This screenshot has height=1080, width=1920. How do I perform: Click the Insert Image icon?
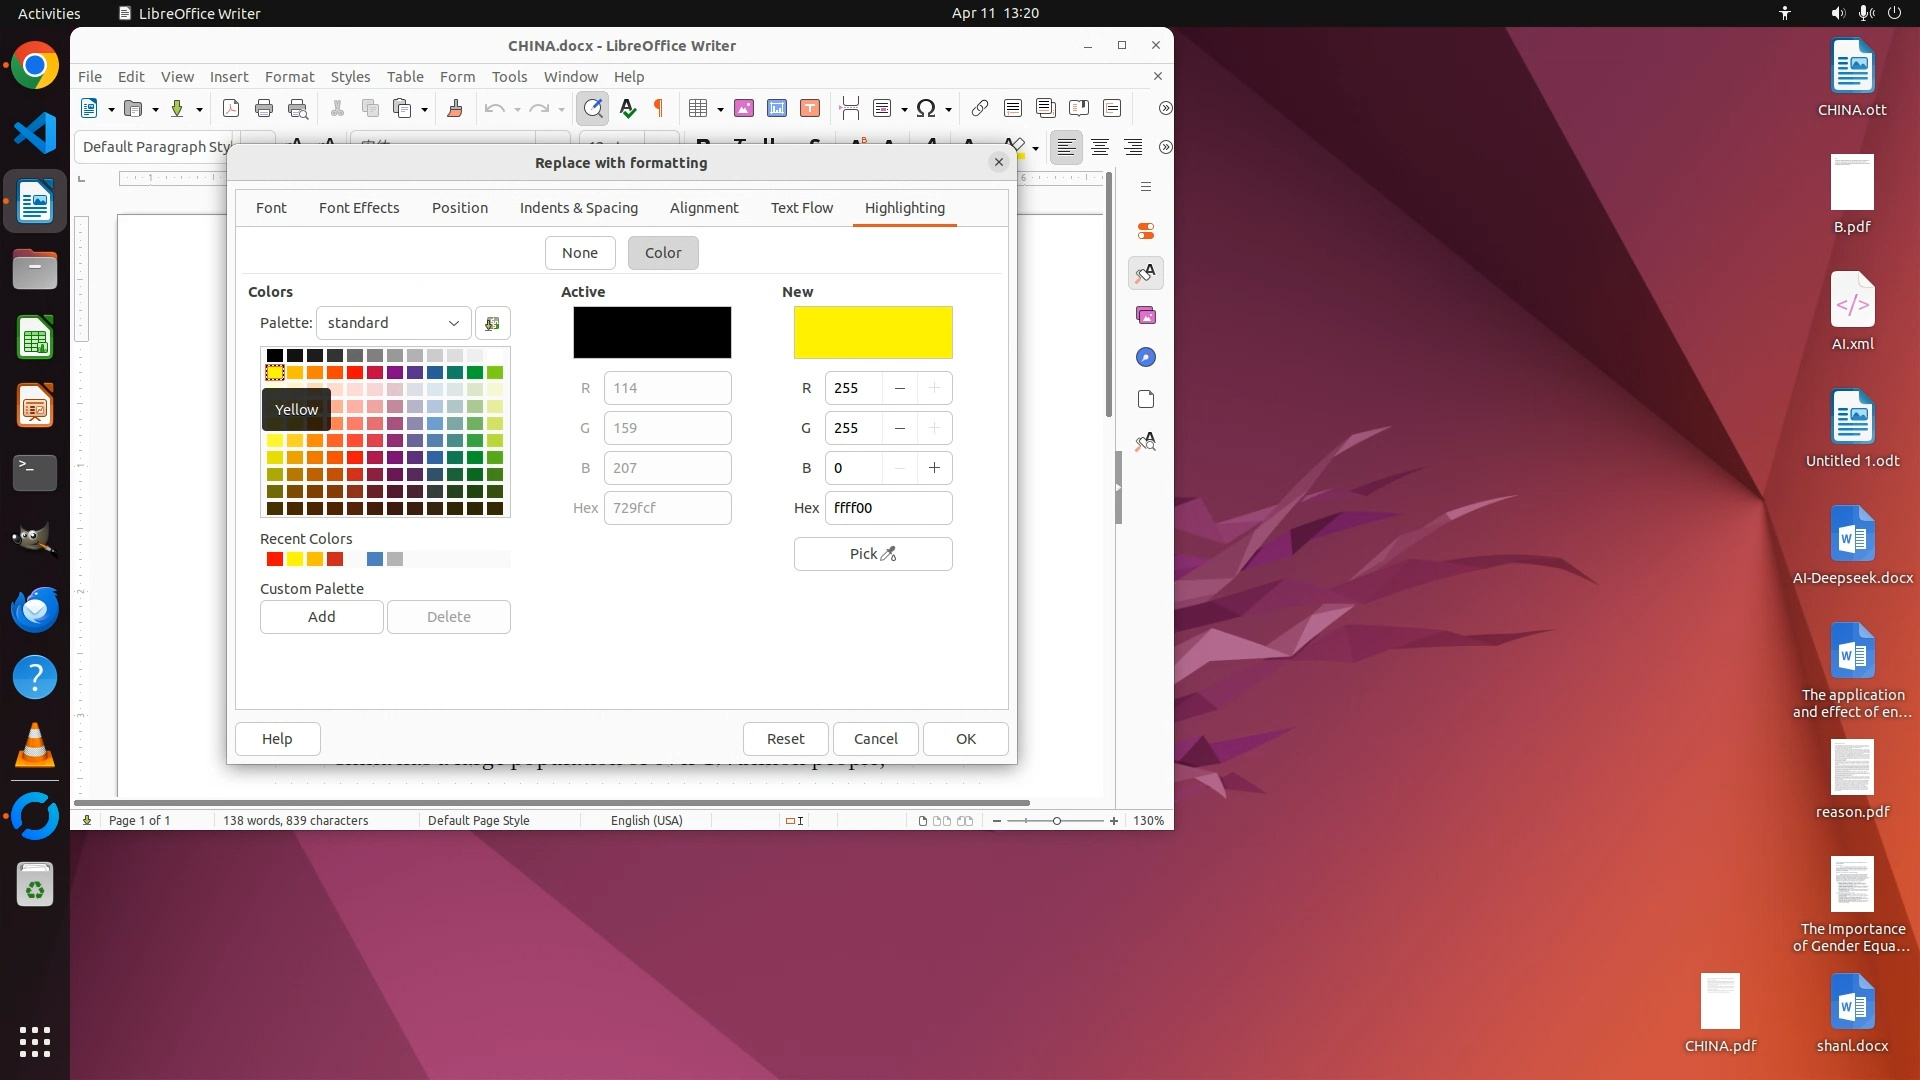pyautogui.click(x=744, y=108)
